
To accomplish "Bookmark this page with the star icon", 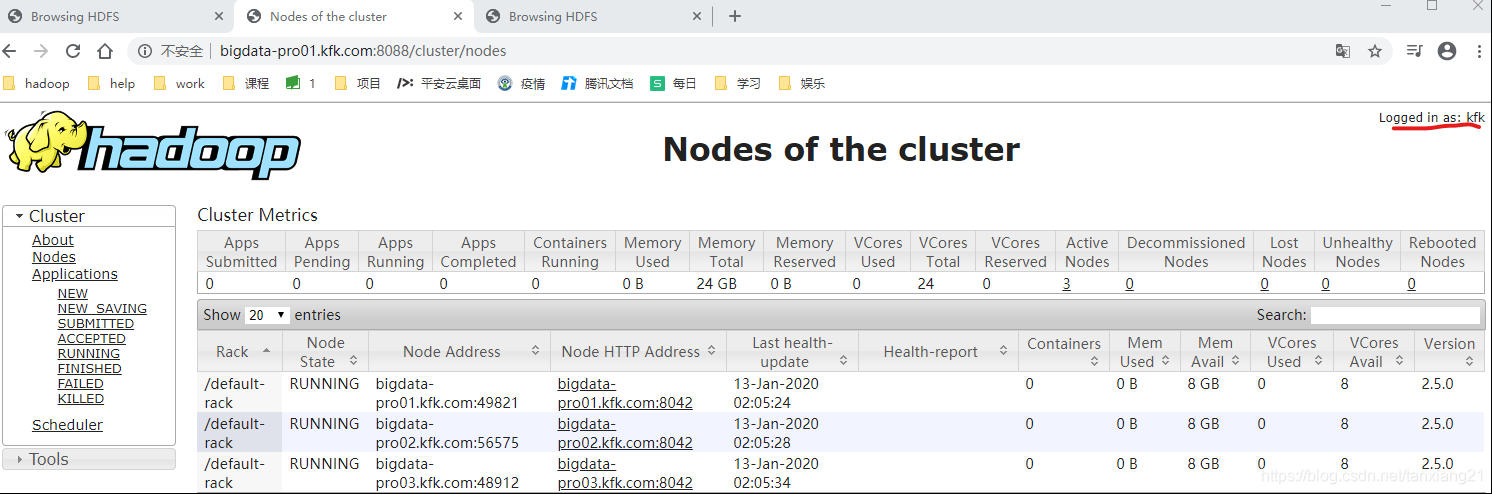I will [1375, 51].
